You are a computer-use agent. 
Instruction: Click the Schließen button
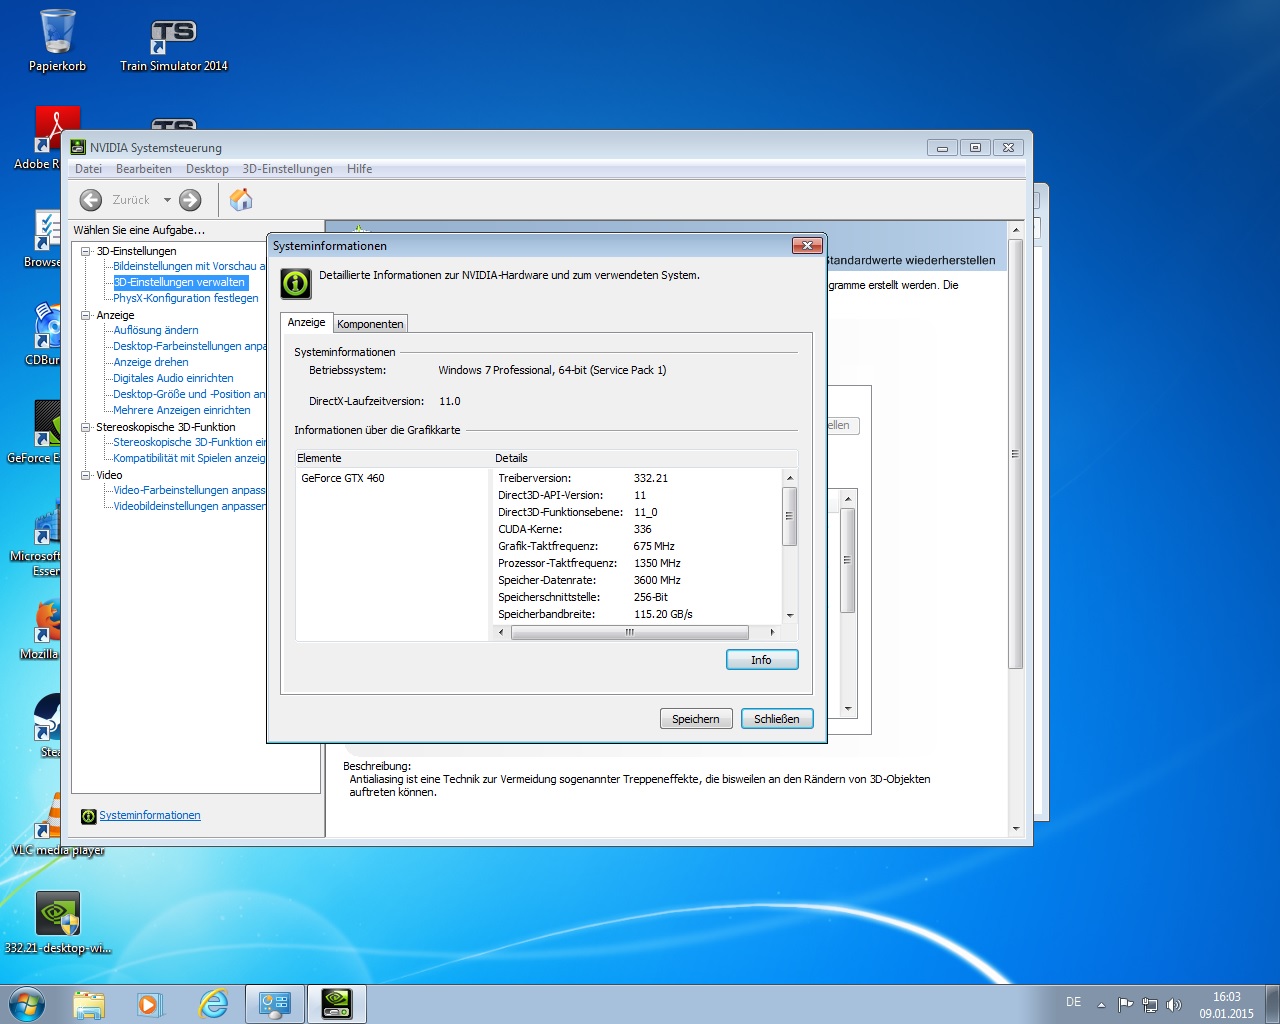[x=776, y=719]
